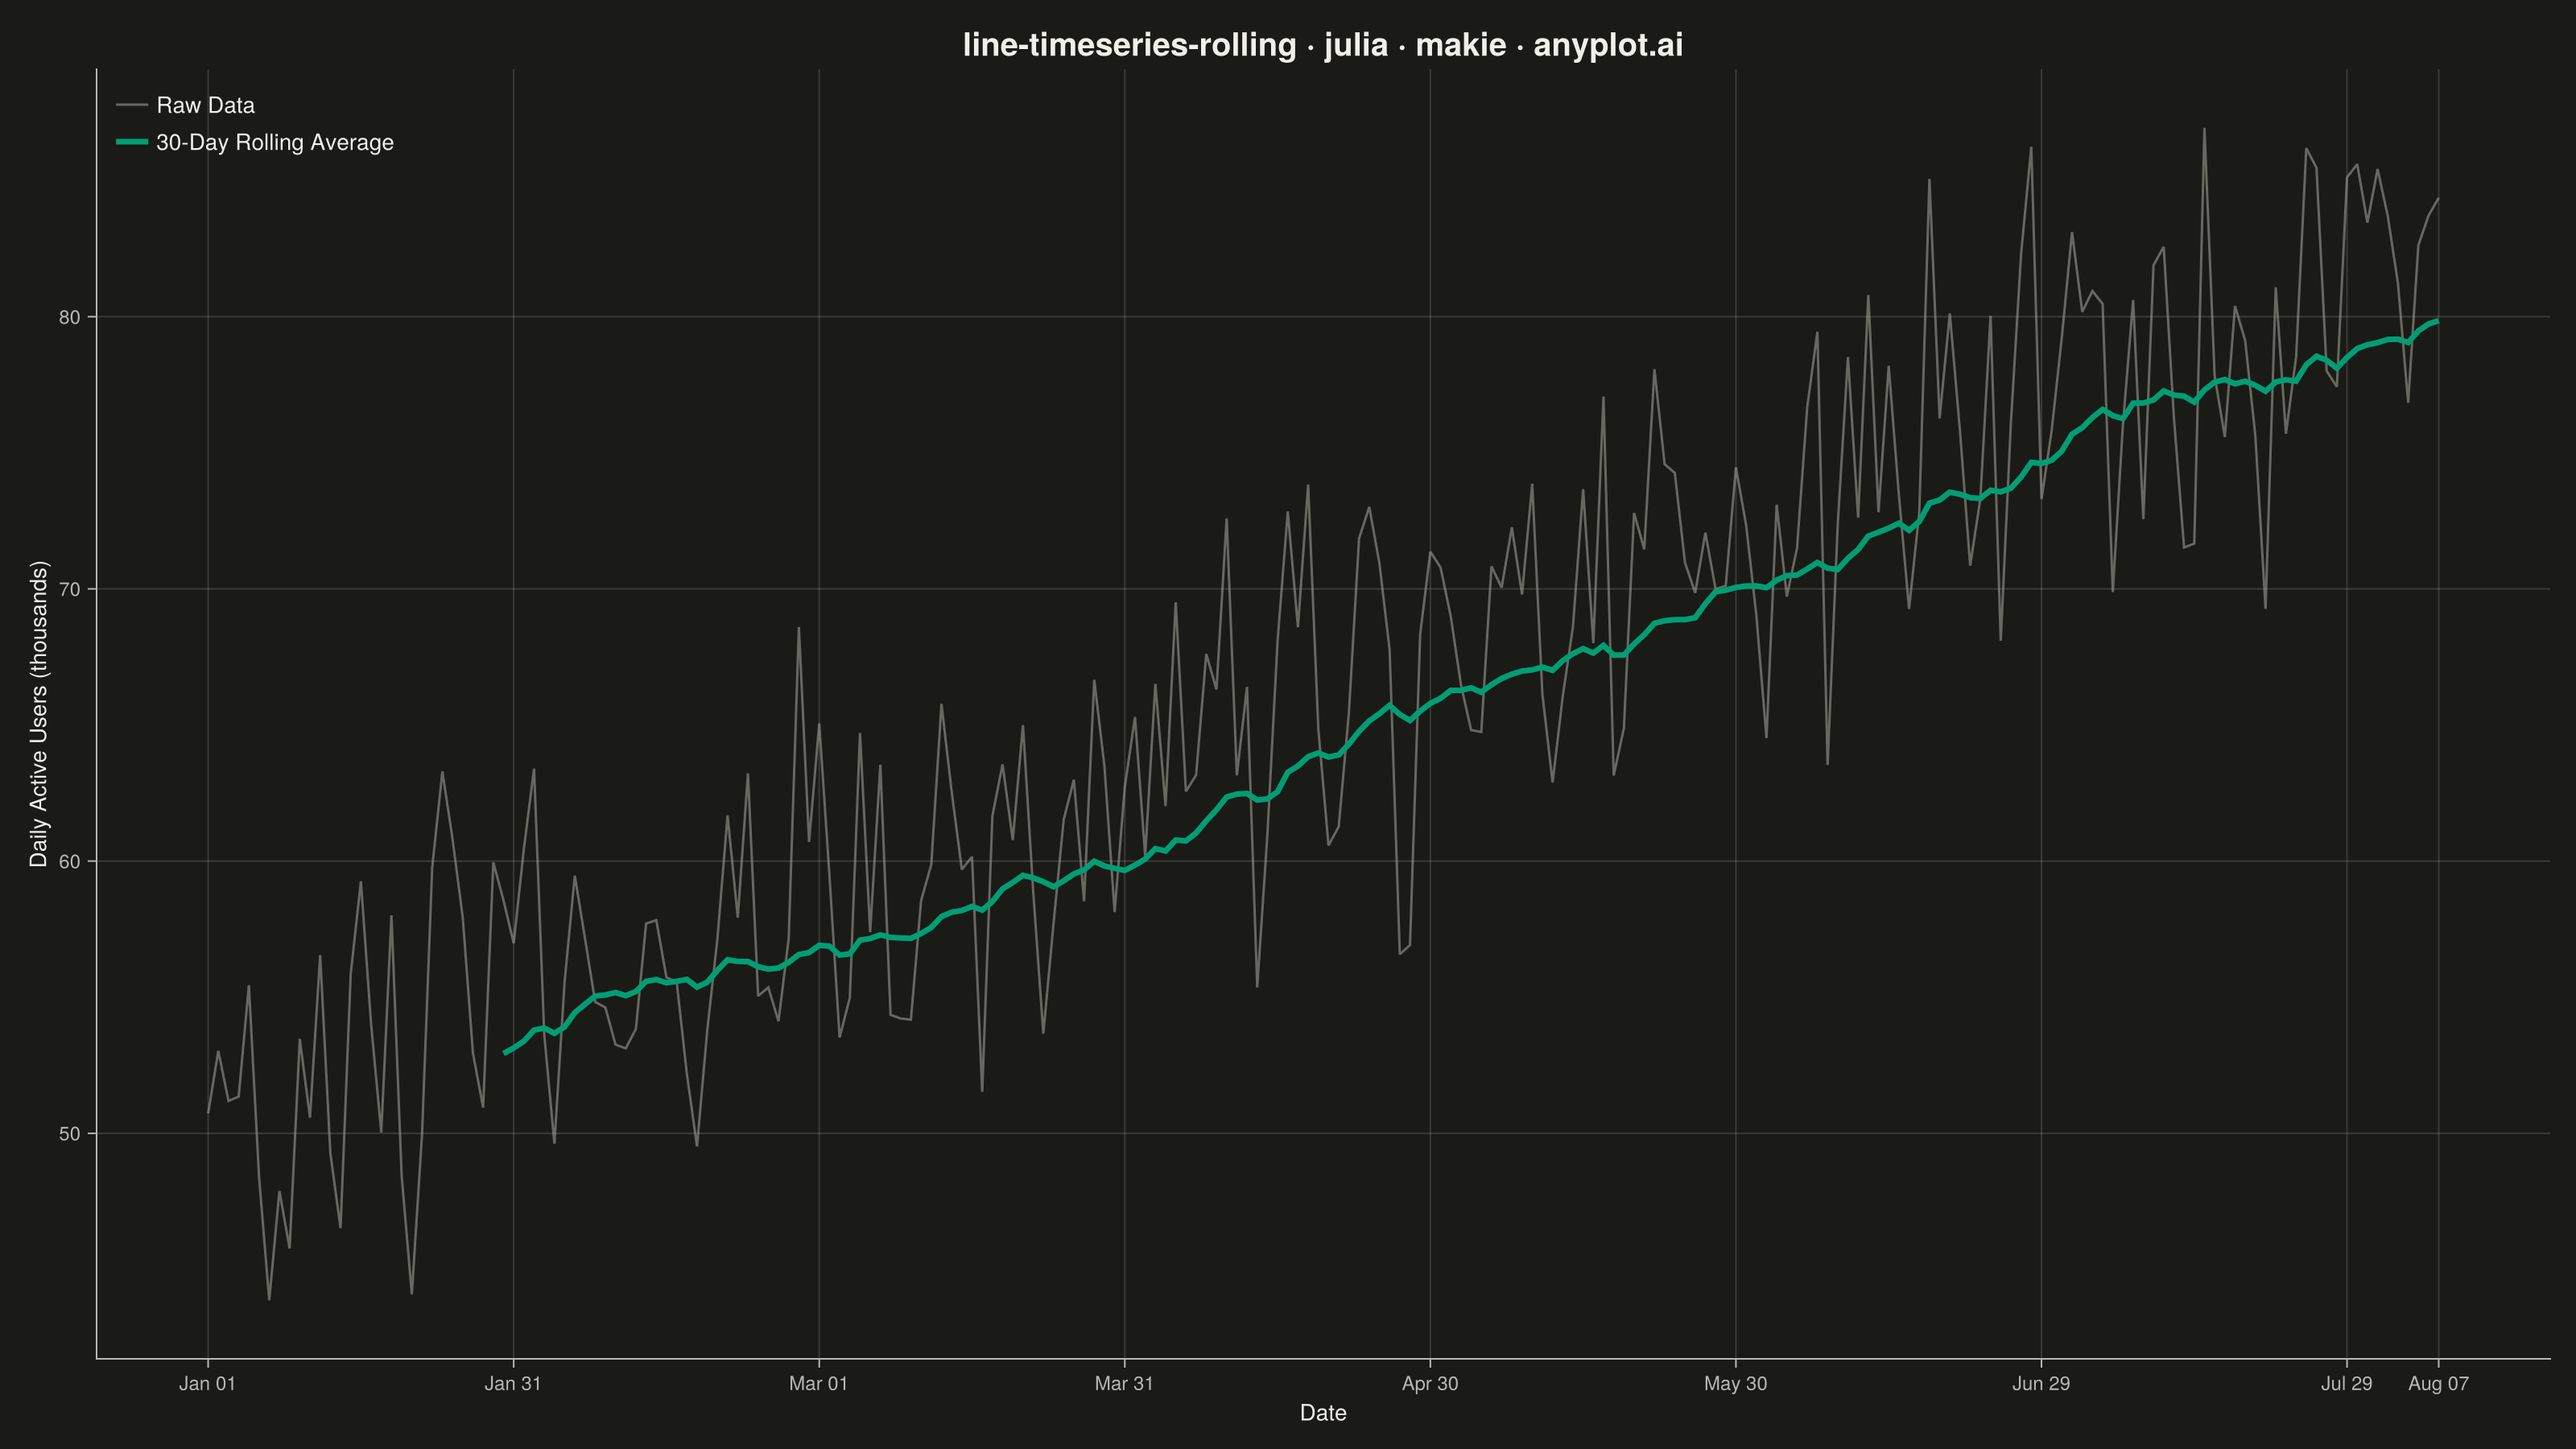Viewport: 2576px width, 1449px height.
Task: Click the Daily Active Users y-axis title
Action: [39, 714]
